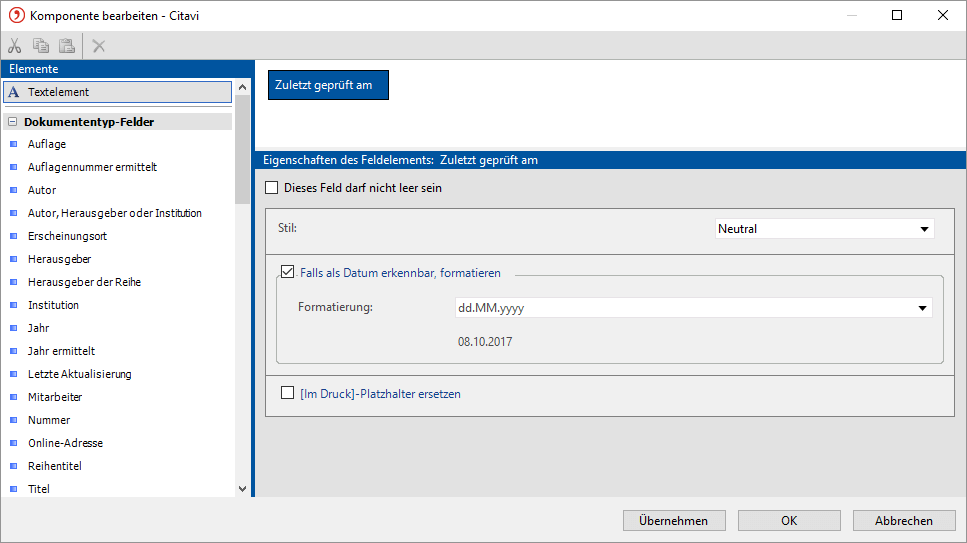Image resolution: width=967 pixels, height=543 pixels.
Task: Enable 'Dieses Feld darf nicht leer sein'
Action: (x=271, y=188)
